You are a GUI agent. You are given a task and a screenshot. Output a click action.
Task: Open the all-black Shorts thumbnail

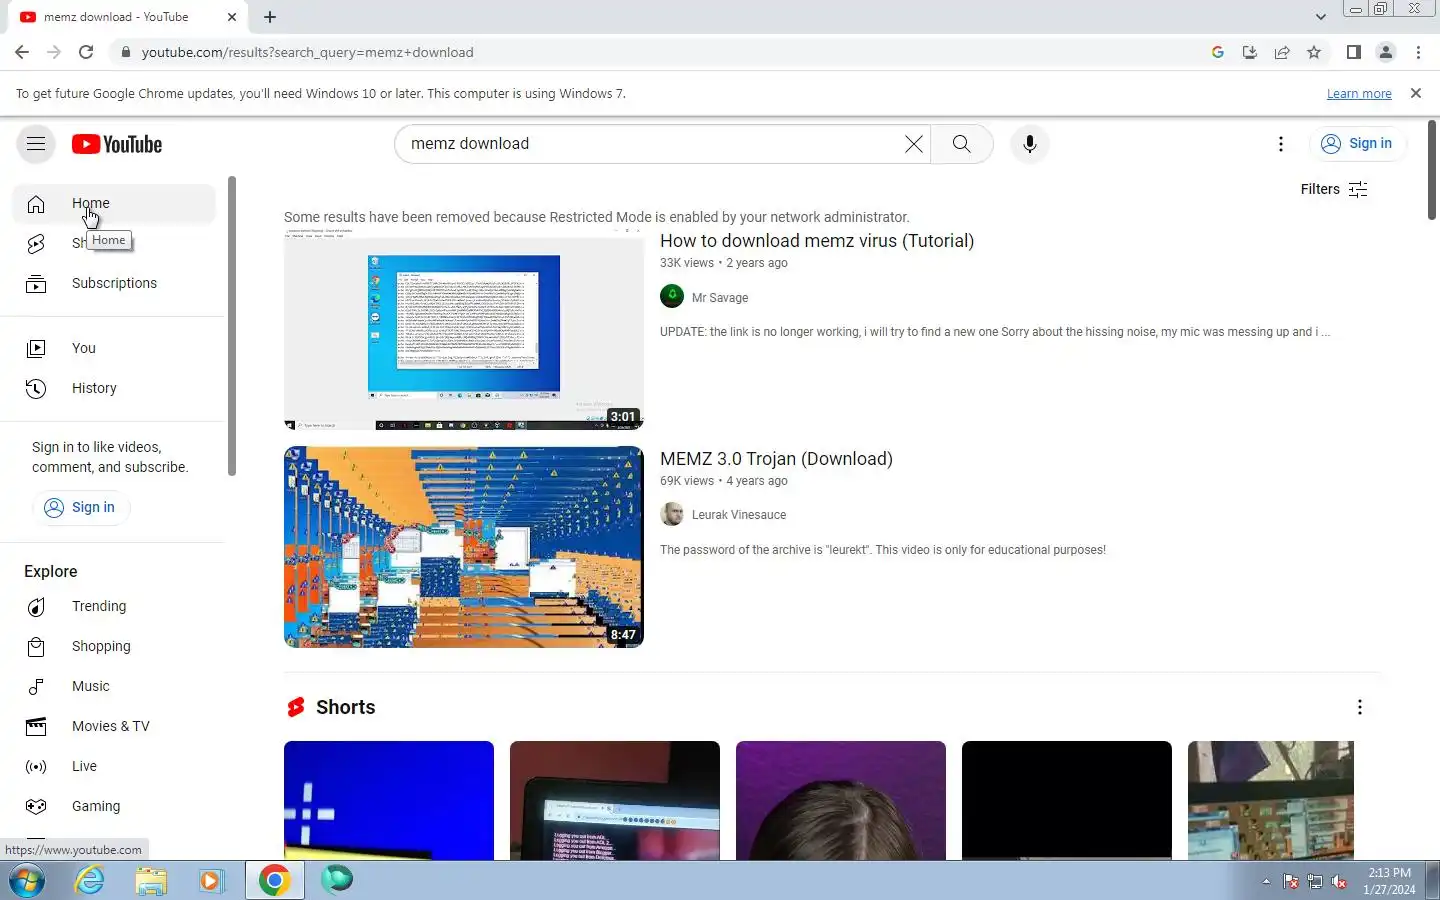[x=1067, y=800]
